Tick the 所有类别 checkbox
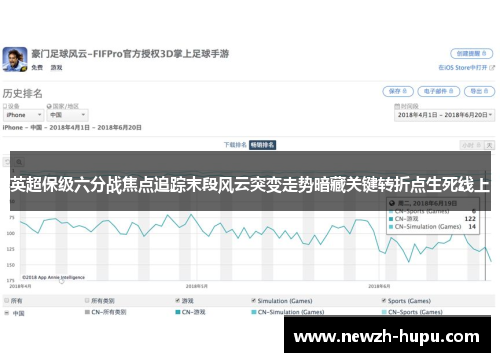 click(87, 301)
